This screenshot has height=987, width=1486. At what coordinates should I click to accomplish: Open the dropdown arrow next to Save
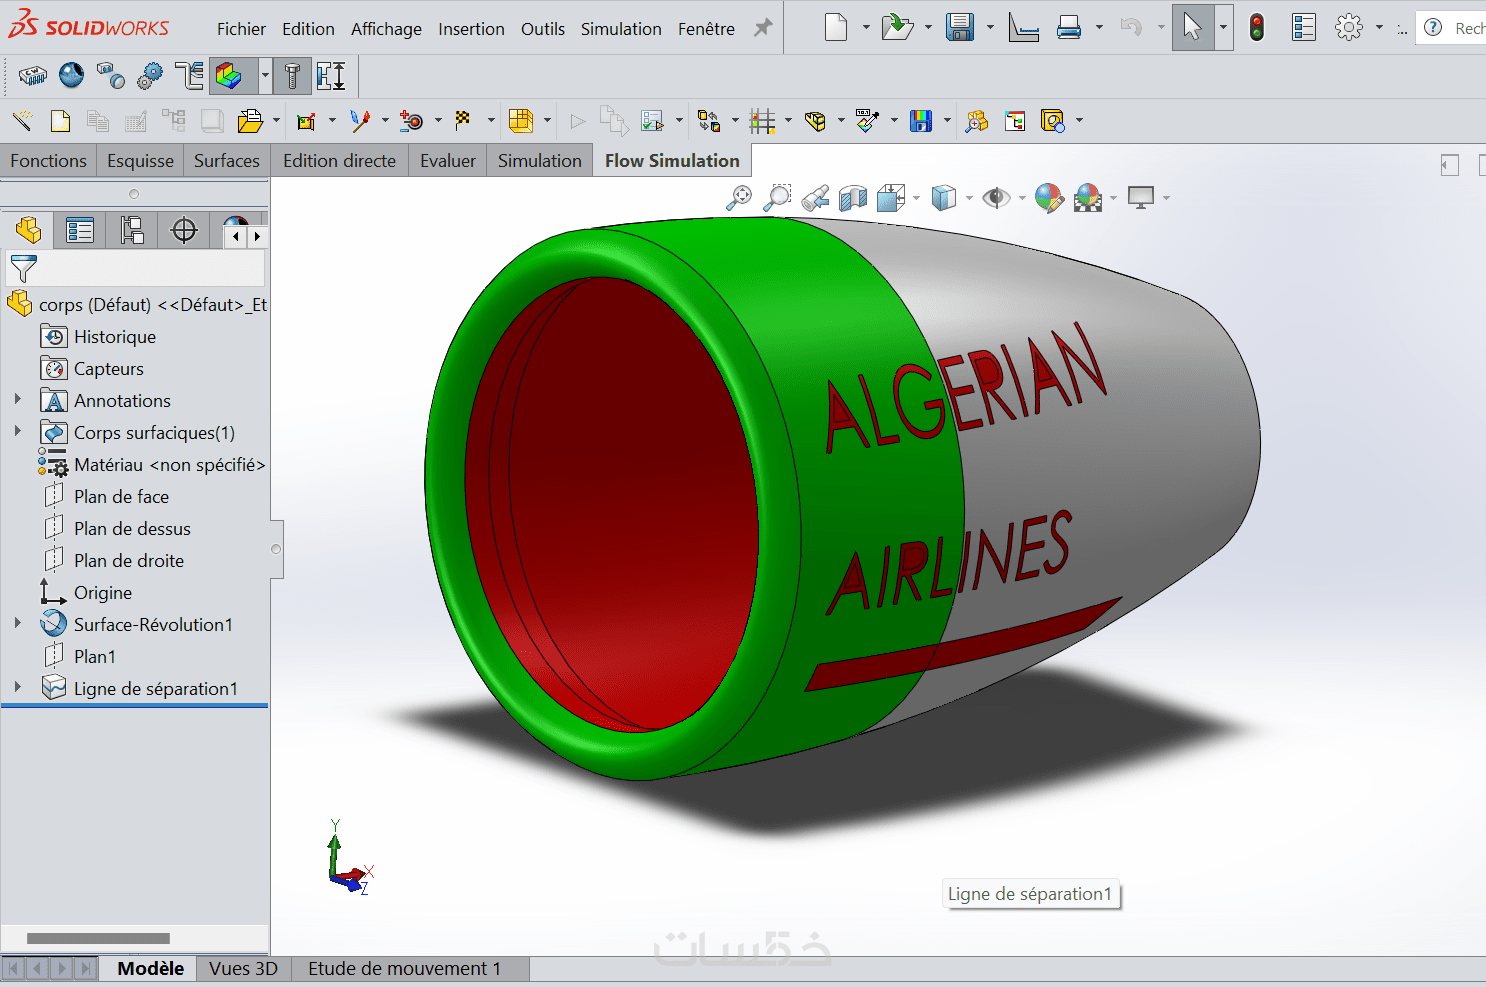[990, 28]
